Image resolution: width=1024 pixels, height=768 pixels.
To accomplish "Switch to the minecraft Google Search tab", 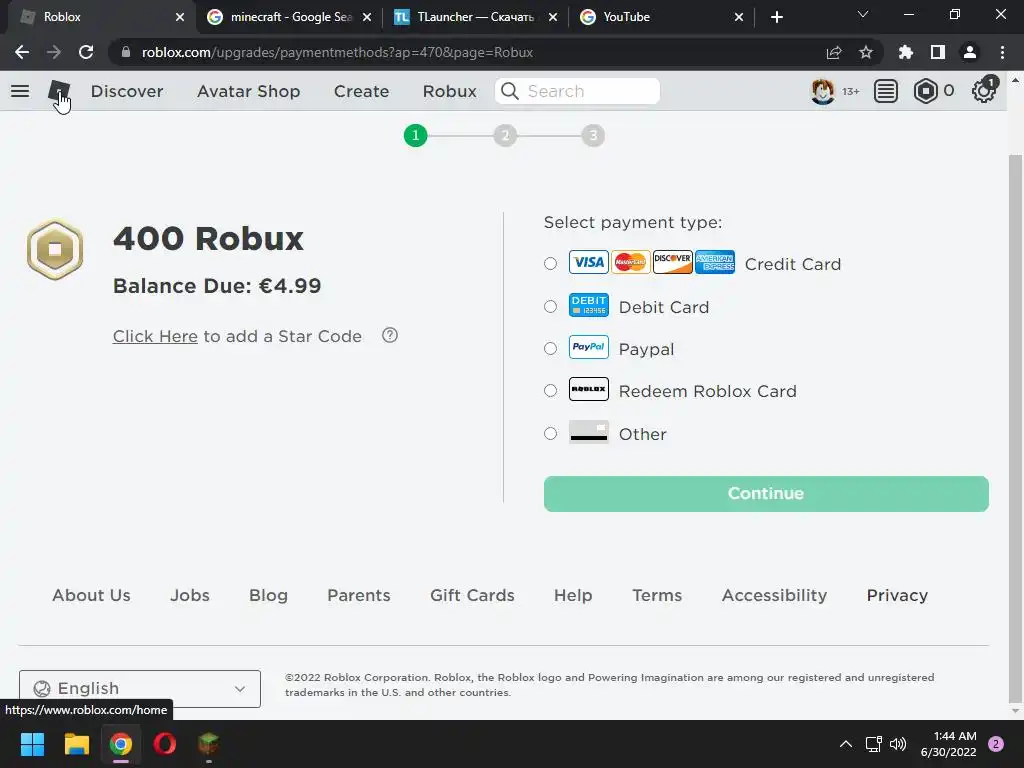I will point(291,17).
